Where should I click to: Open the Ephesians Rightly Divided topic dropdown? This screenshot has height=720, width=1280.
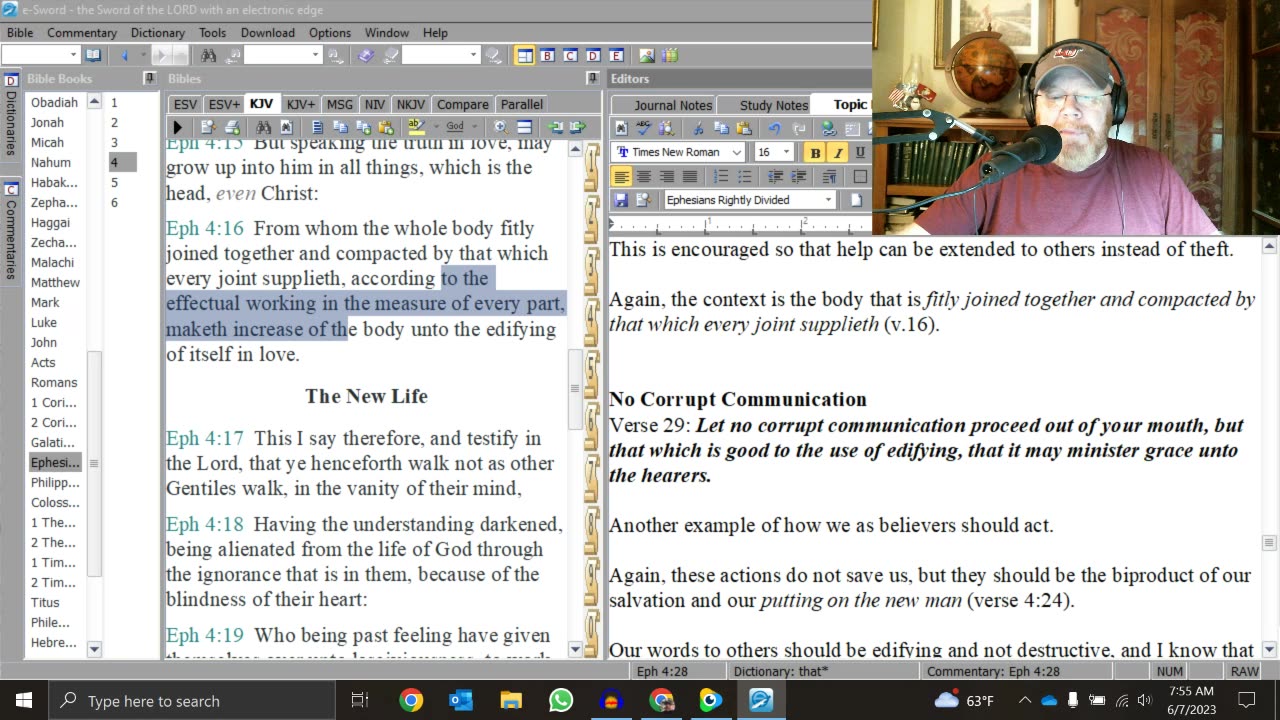[x=828, y=200]
